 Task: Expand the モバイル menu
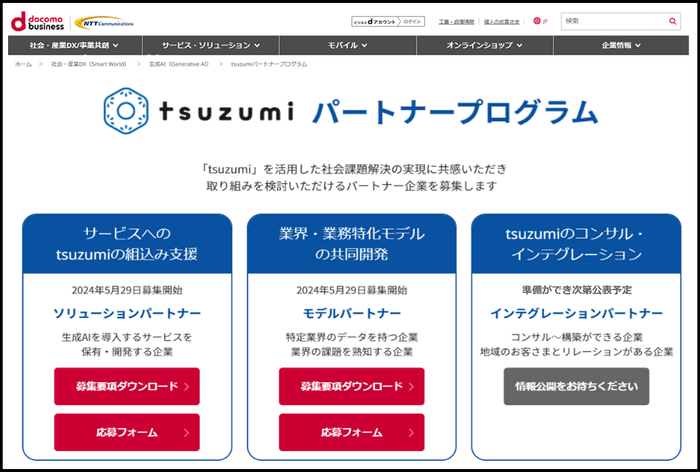(x=348, y=45)
